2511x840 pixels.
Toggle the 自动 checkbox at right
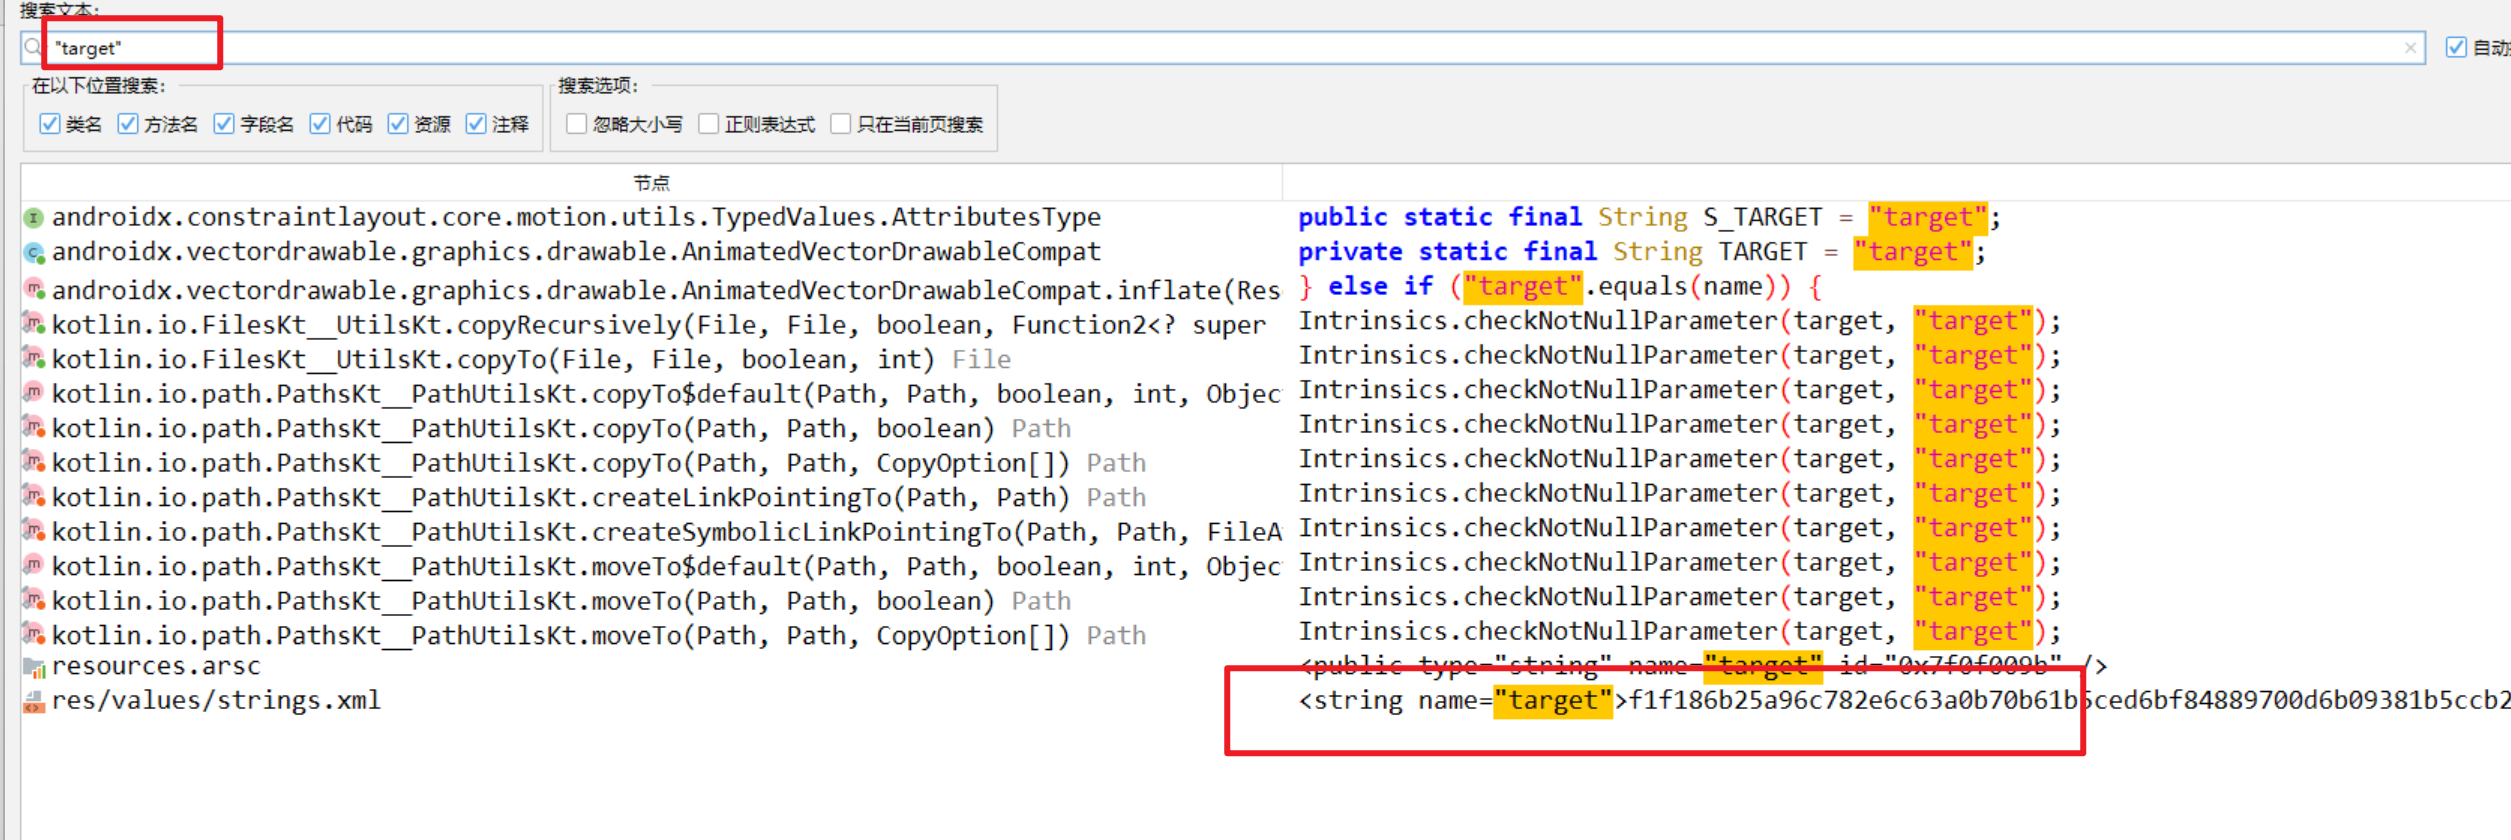2455,47
